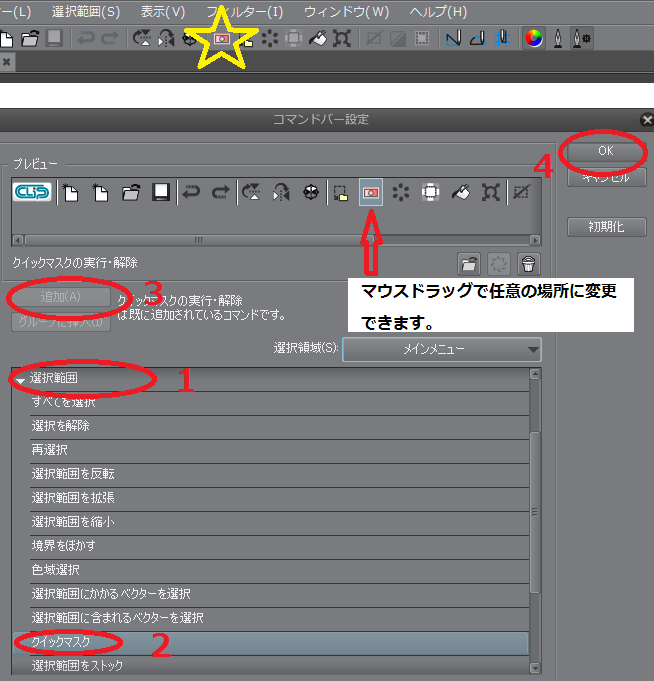
Task: Click the blue Snap to Grid icon
Action: pyautogui.click(x=502, y=39)
